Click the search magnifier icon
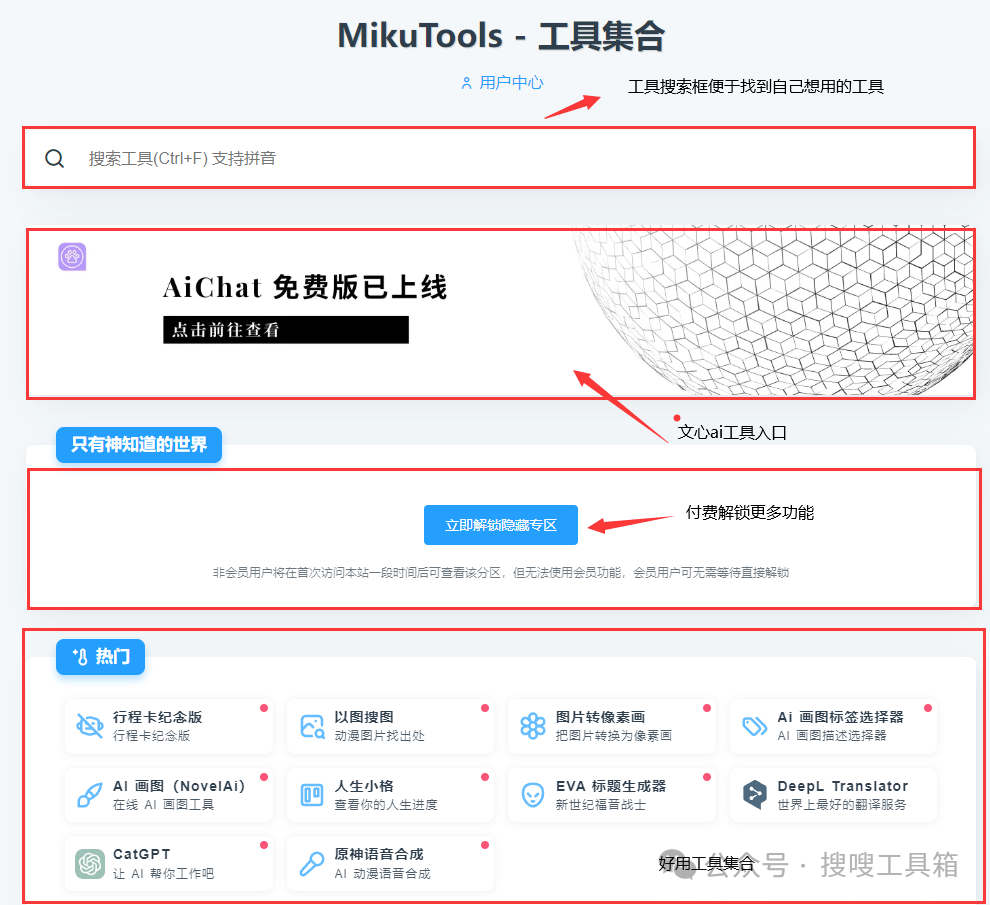The image size is (990, 905). point(55,159)
